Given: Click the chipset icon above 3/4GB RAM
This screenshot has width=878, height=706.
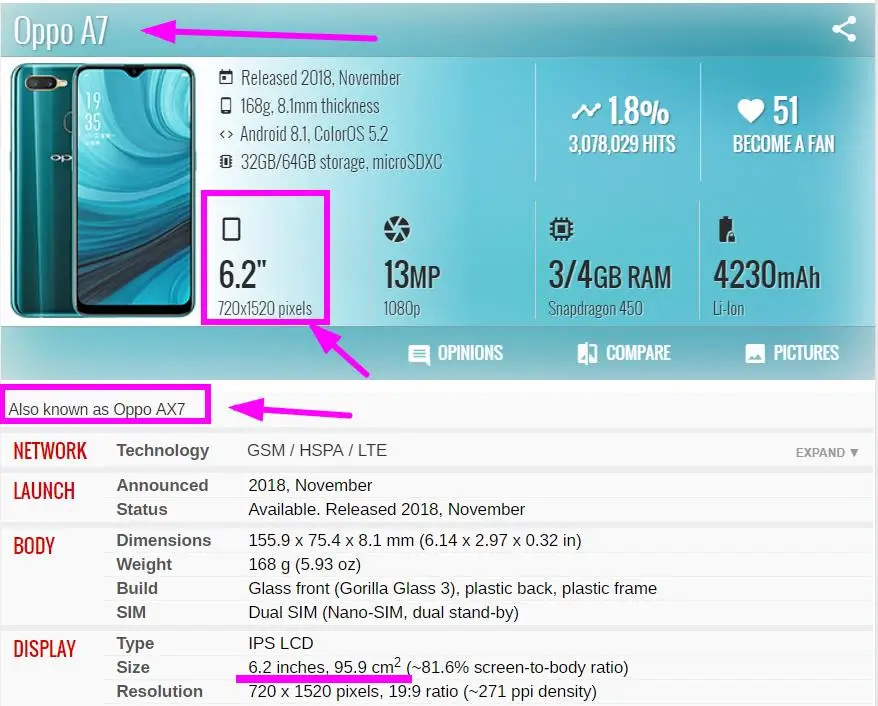Looking at the screenshot, I should click(x=561, y=229).
